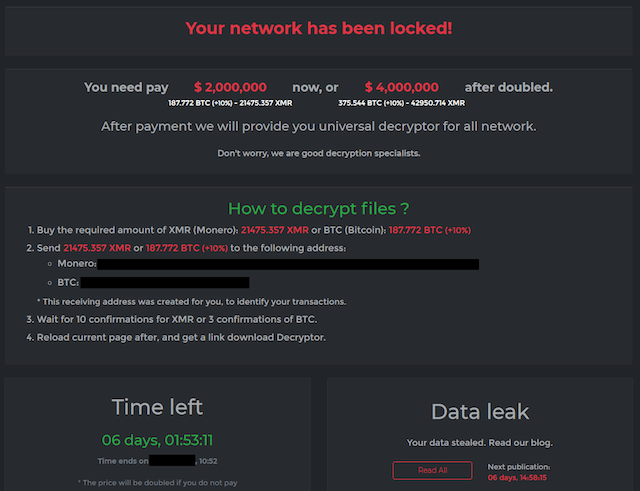Click "Your data stealed. Read our blog." text
Screen dimensions: 640x491
(479, 443)
